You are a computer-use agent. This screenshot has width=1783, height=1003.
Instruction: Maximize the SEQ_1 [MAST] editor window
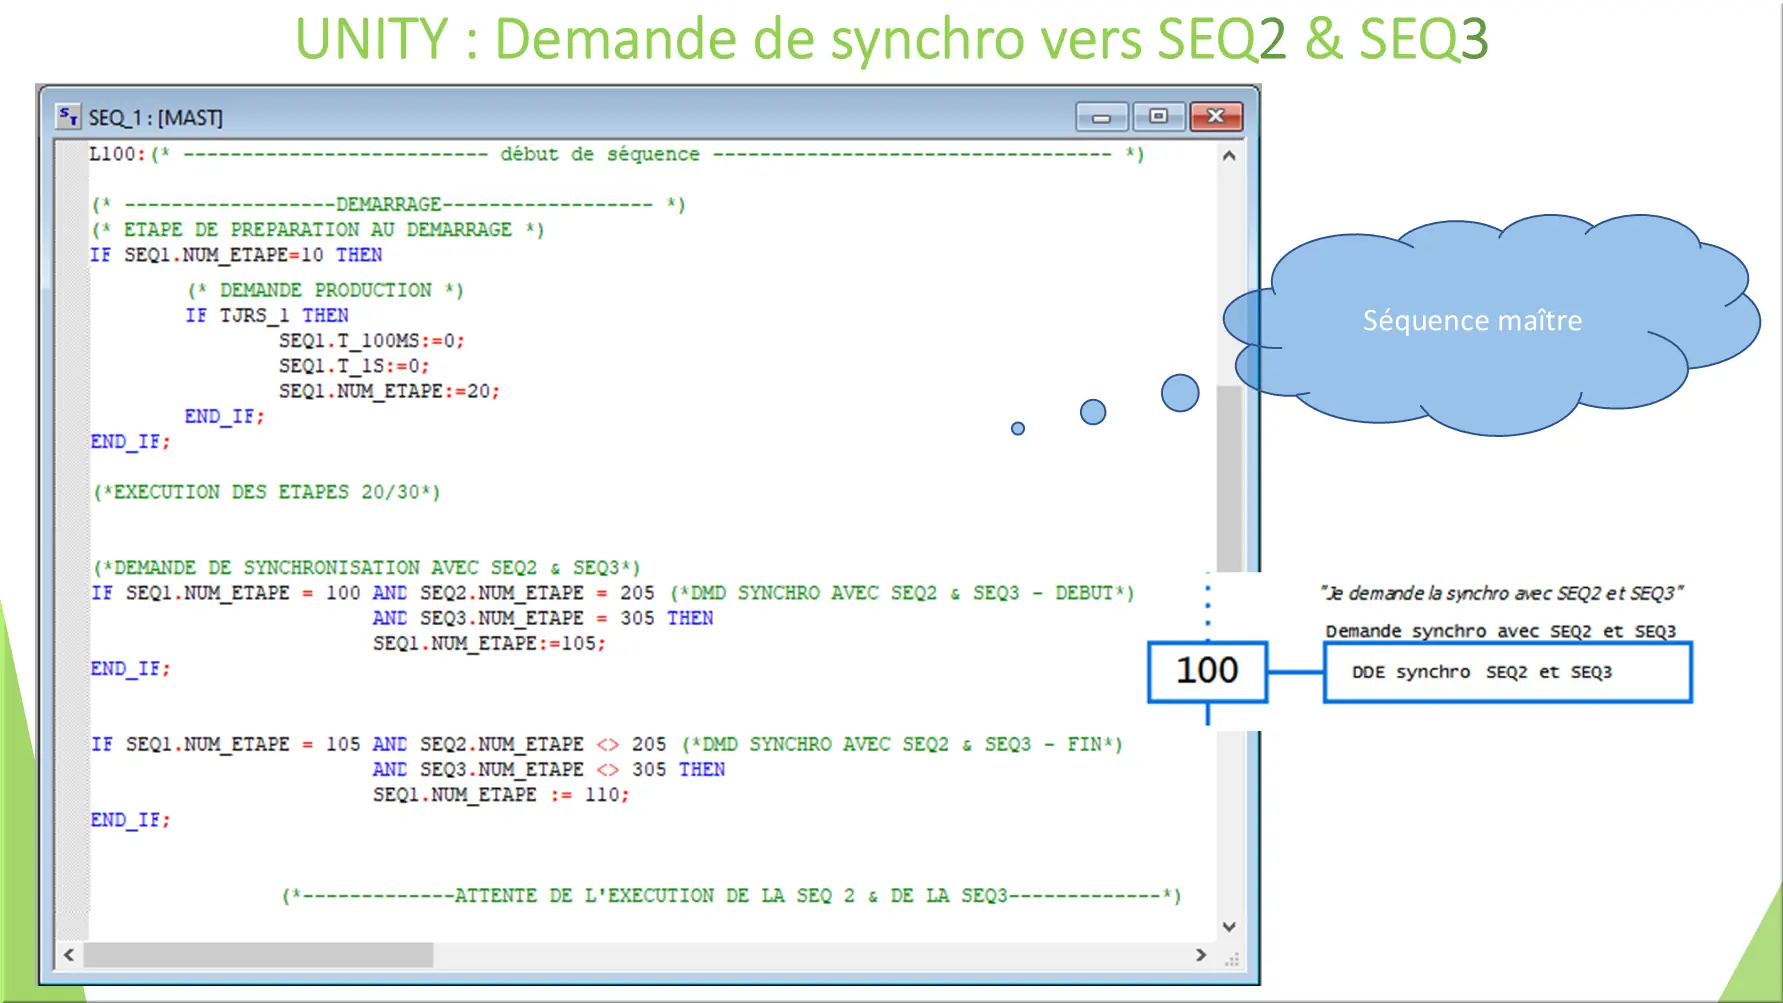pyautogui.click(x=1158, y=117)
